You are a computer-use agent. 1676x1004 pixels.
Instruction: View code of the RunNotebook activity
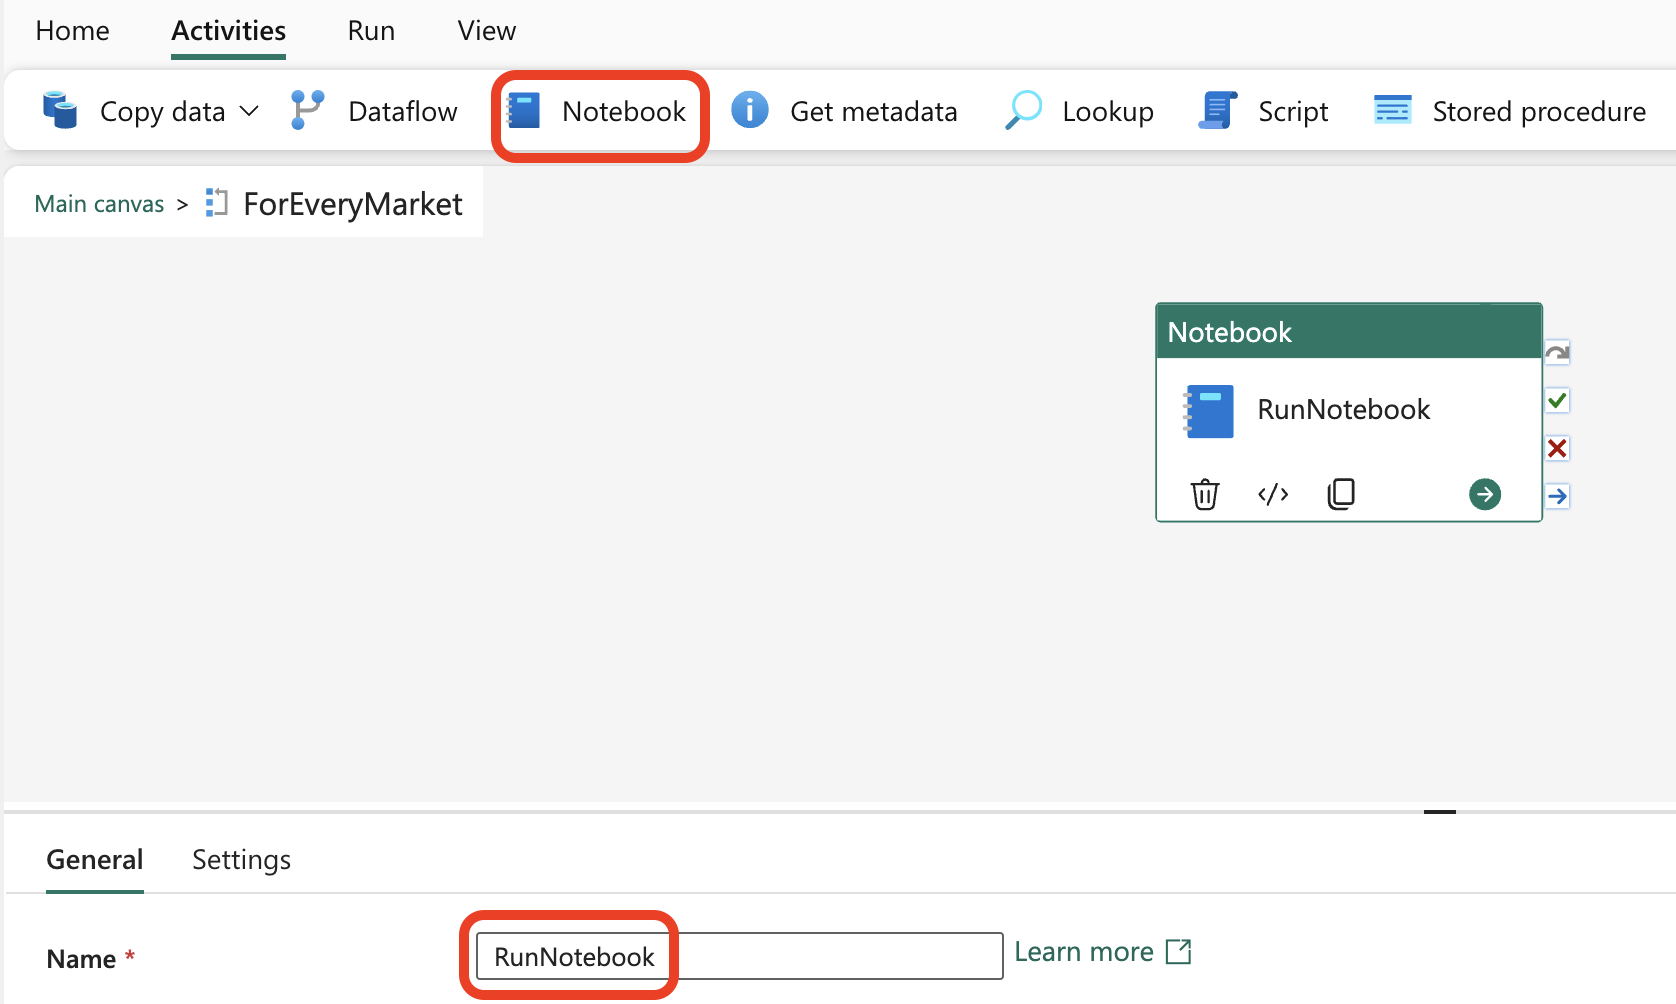pyautogui.click(x=1273, y=494)
